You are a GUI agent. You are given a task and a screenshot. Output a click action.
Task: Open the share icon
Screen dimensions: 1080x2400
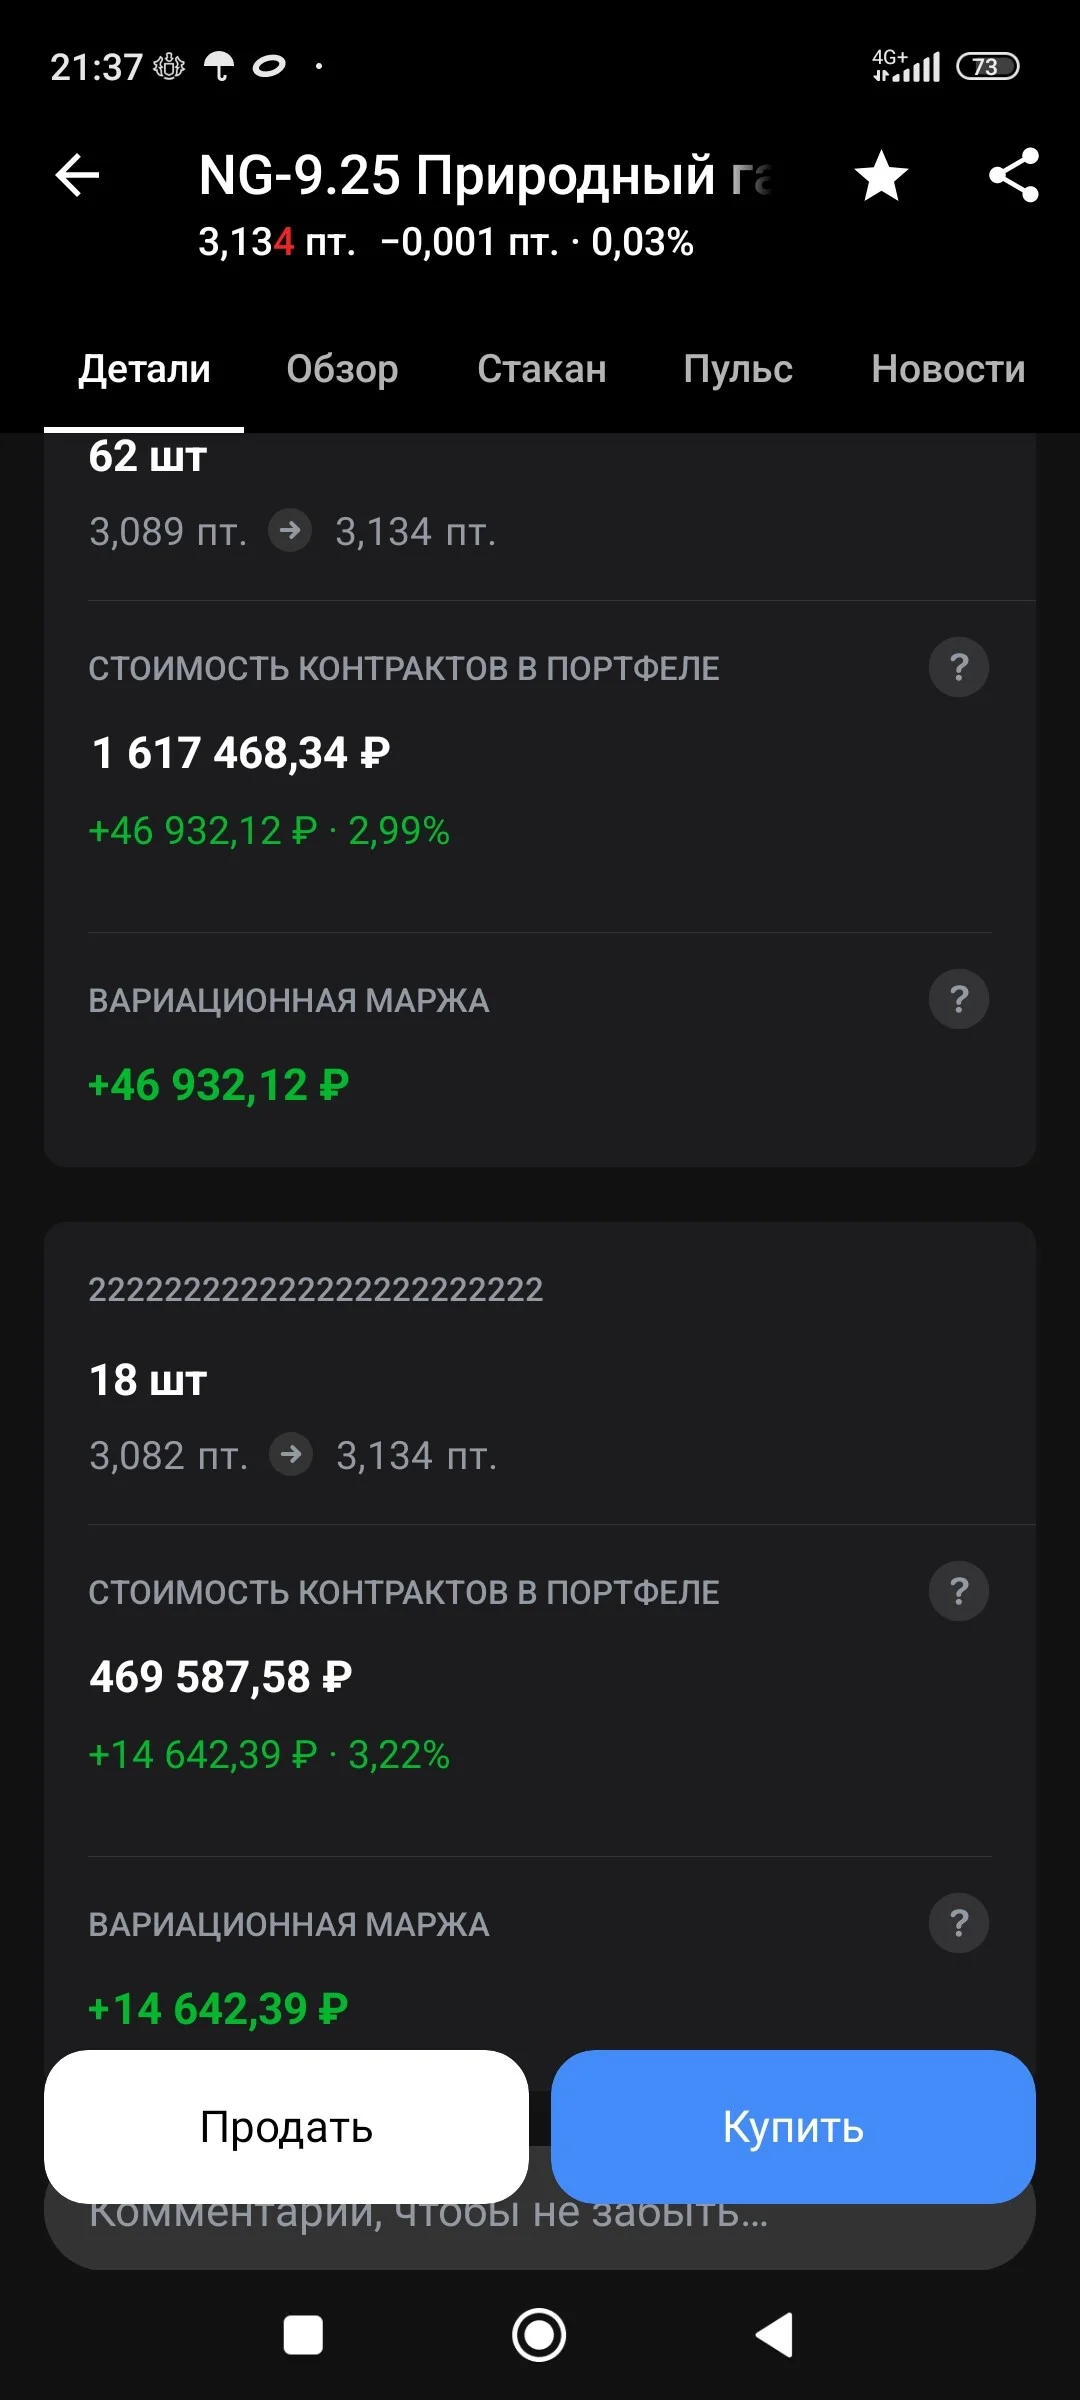pos(1014,176)
